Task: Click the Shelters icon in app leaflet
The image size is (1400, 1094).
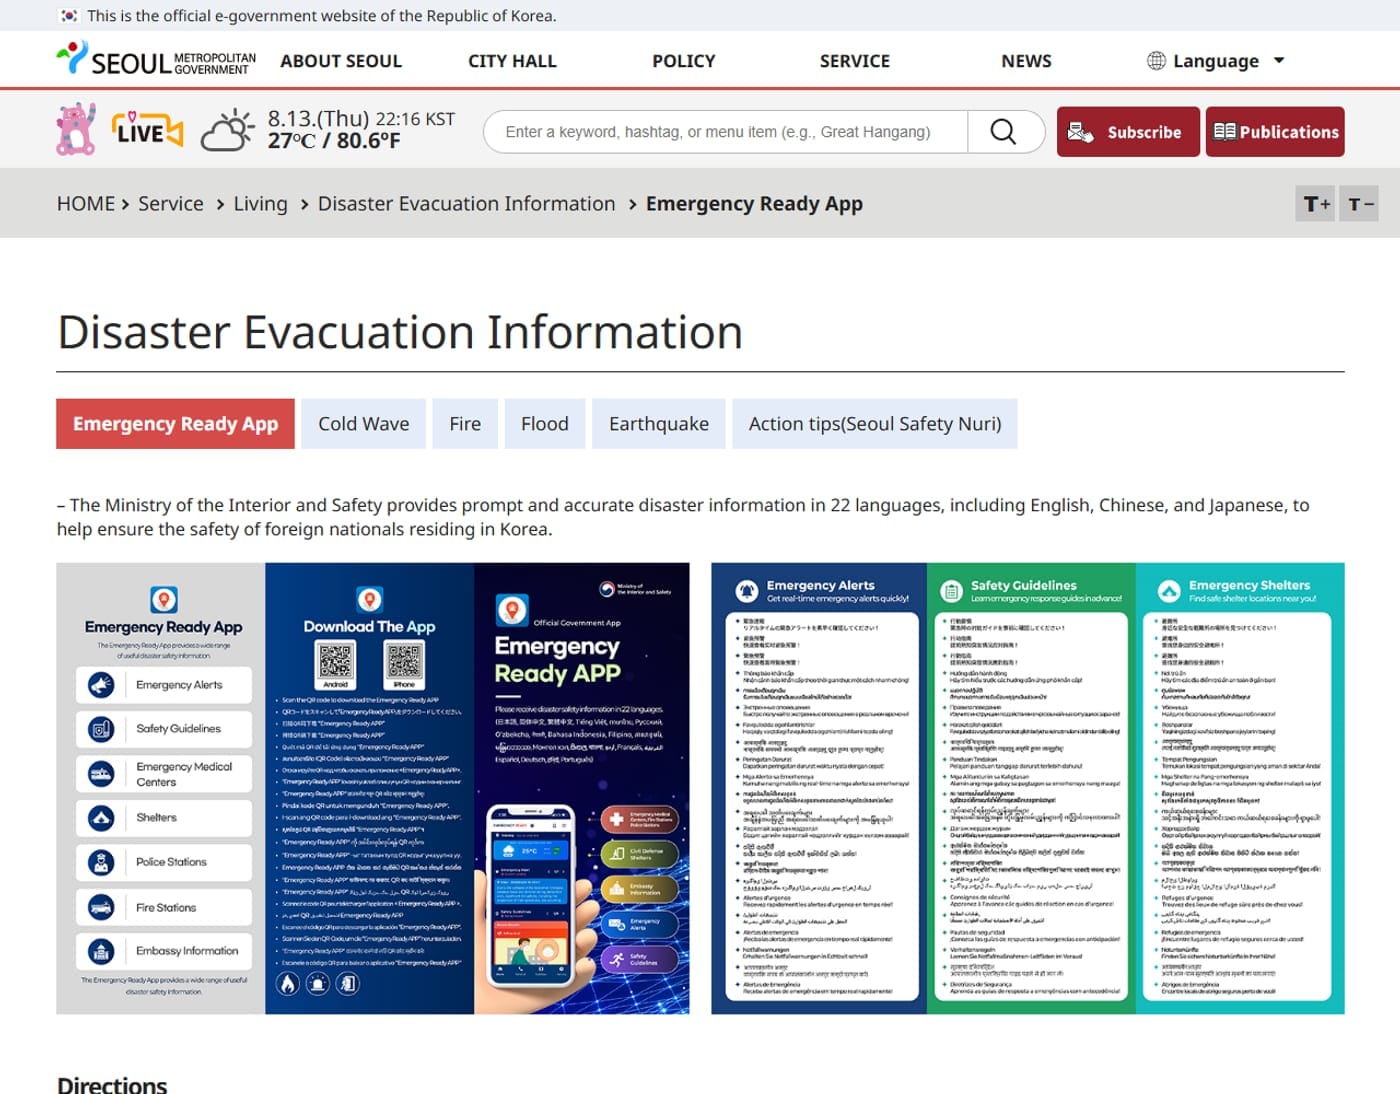Action: pyautogui.click(x=101, y=818)
